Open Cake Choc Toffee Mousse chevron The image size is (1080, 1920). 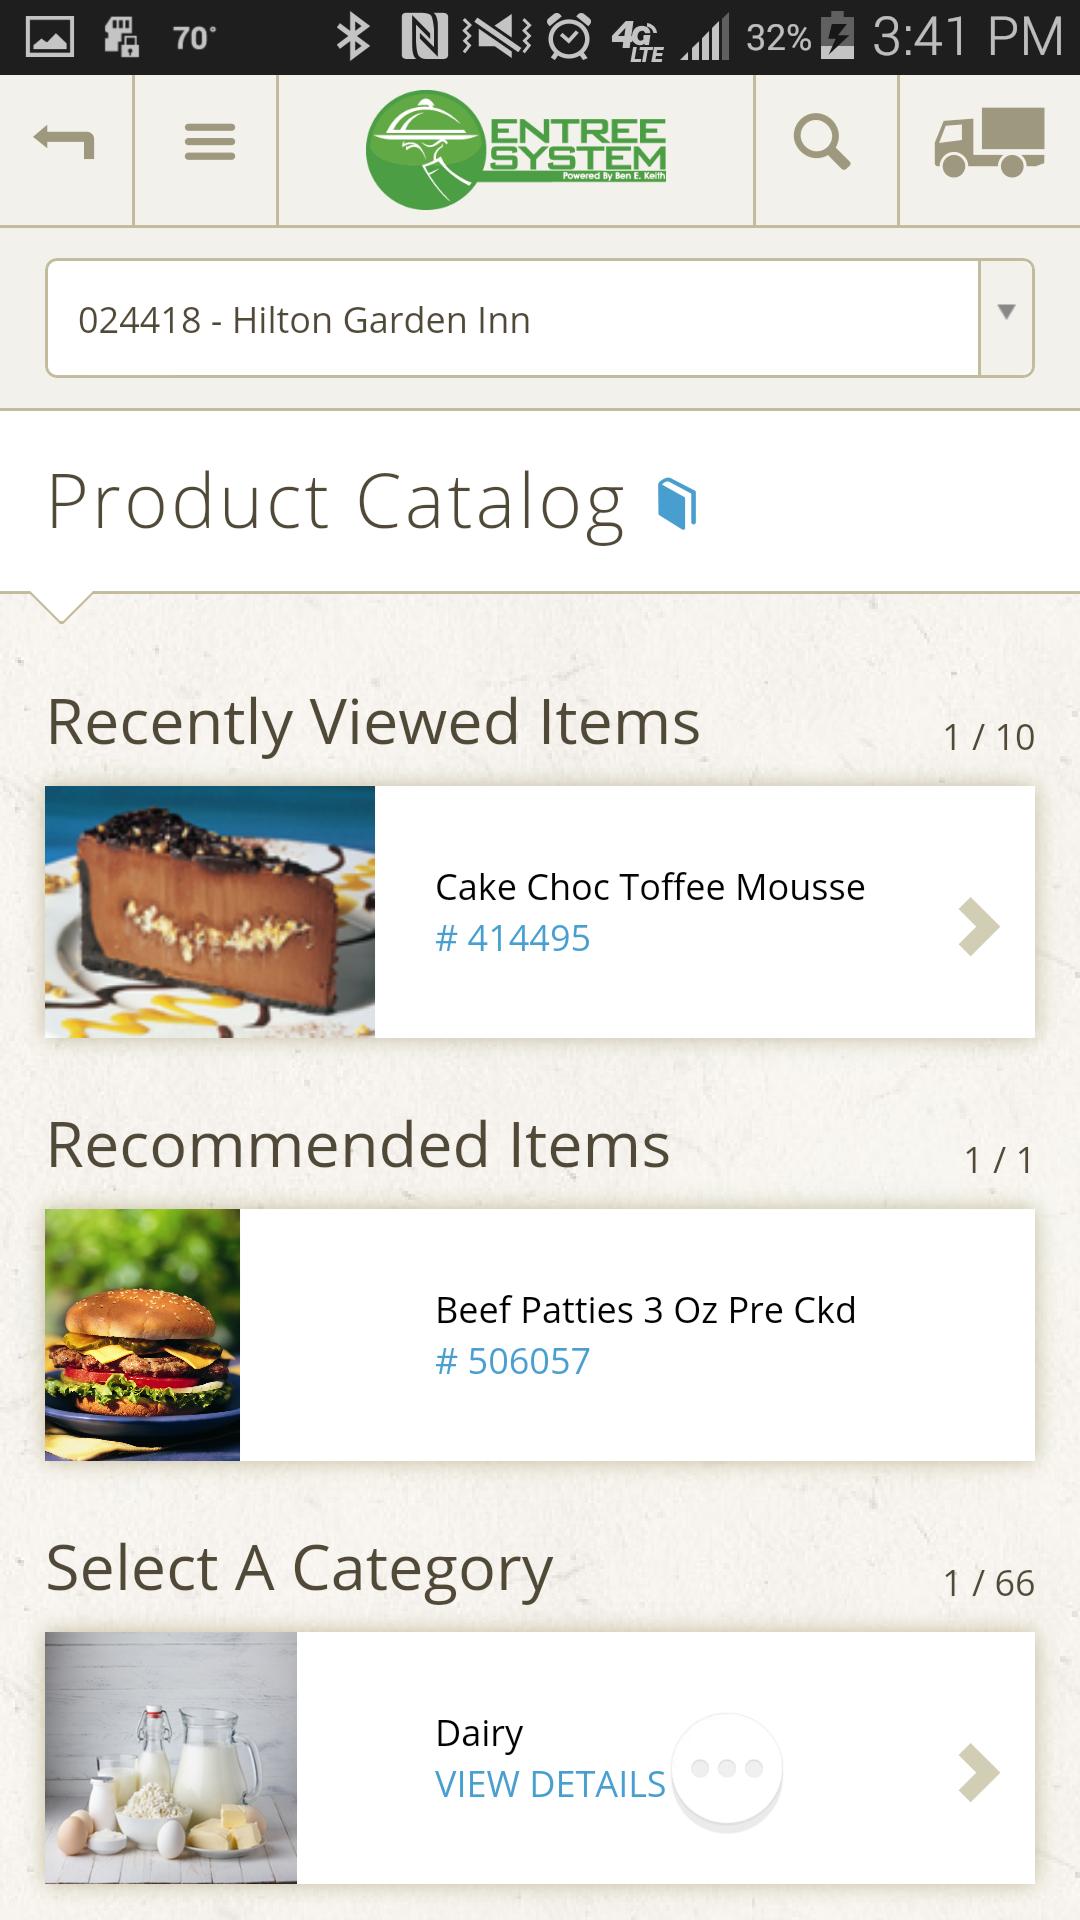coord(978,927)
